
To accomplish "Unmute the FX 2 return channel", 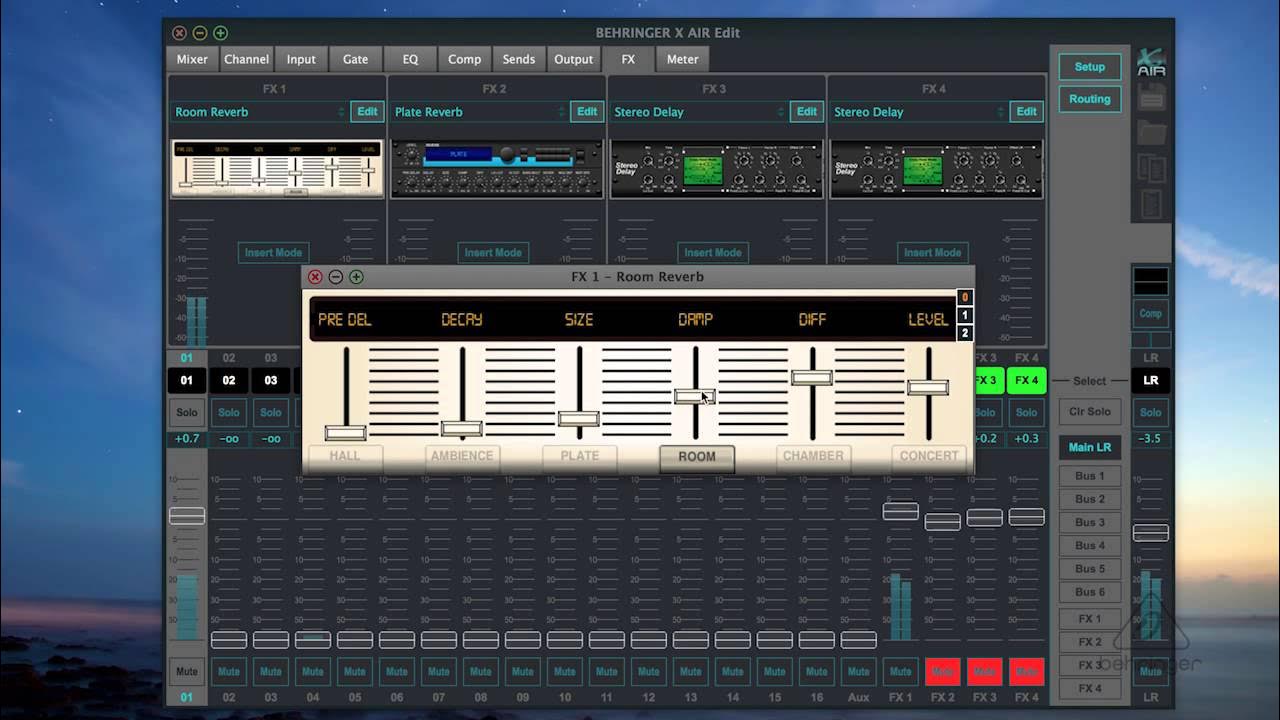I will [942, 672].
